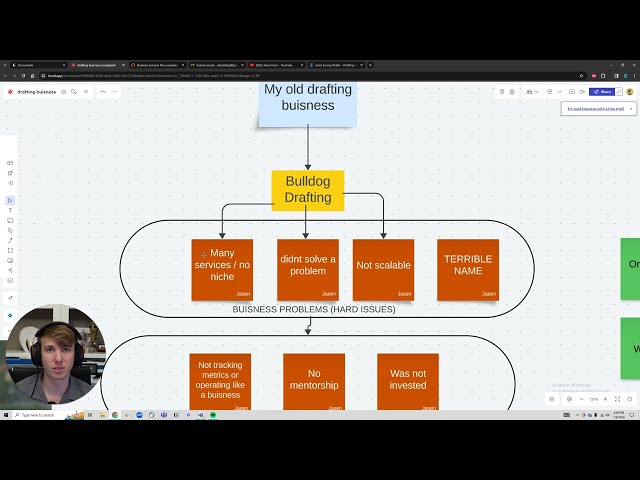Switch to the drafting business Lucidspark tab
The height and width of the screenshot is (480, 640).
click(97, 65)
